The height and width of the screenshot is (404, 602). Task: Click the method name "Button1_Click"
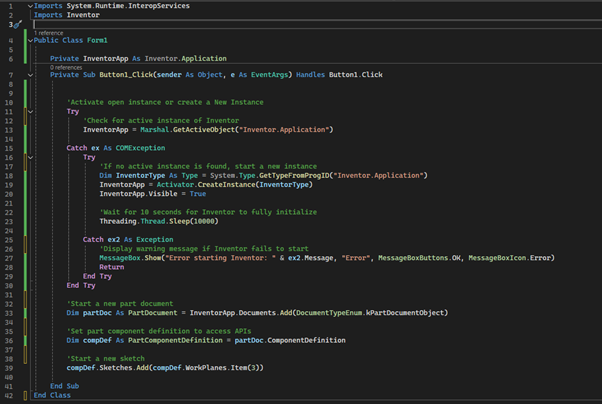tap(126, 75)
